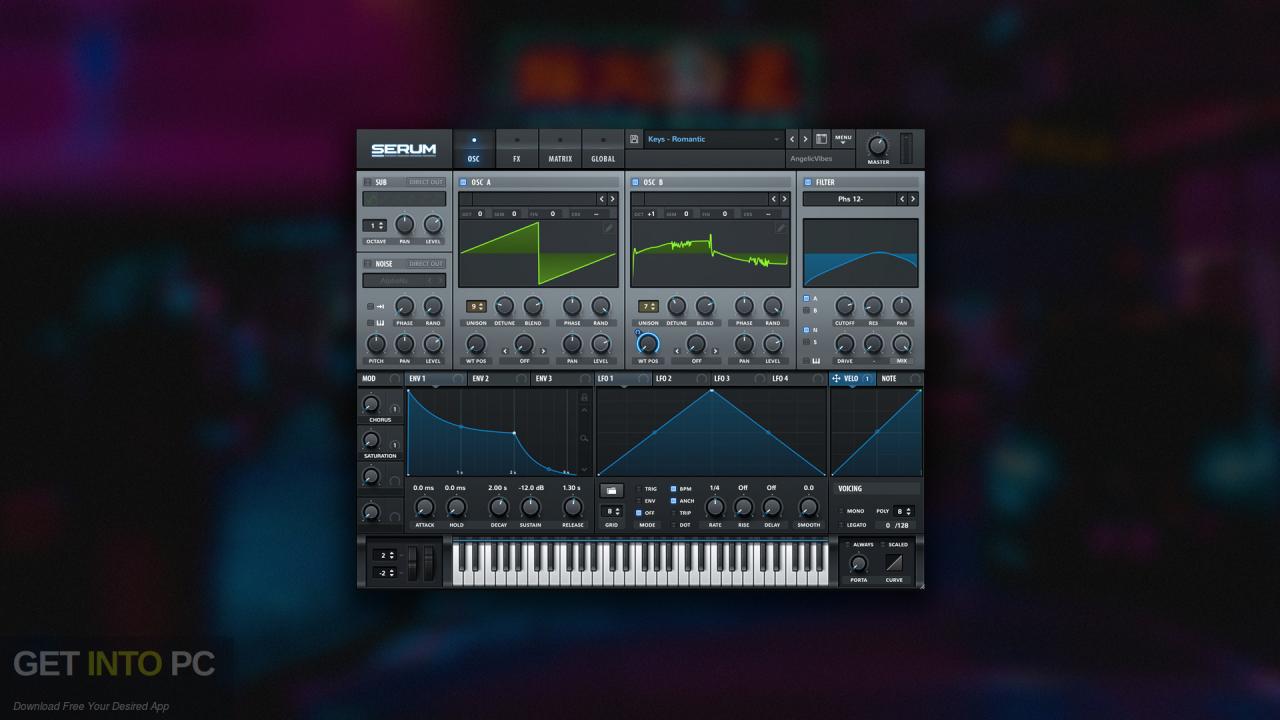This screenshot has height=720, width=1280.
Task: Toggle filter routing for oscillator A
Action: [807, 298]
